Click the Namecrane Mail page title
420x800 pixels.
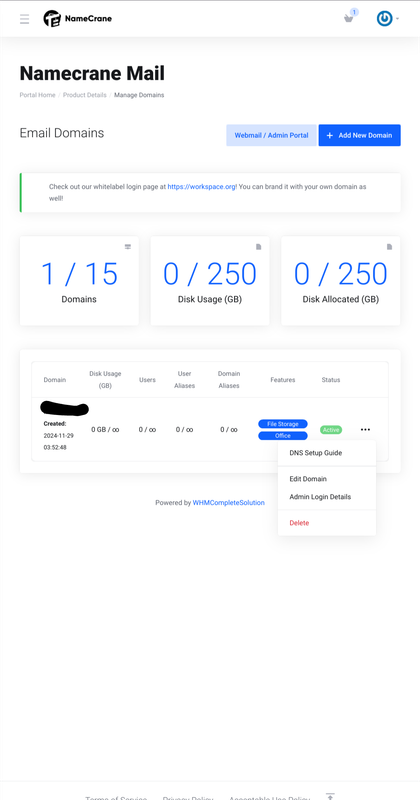click(x=92, y=73)
